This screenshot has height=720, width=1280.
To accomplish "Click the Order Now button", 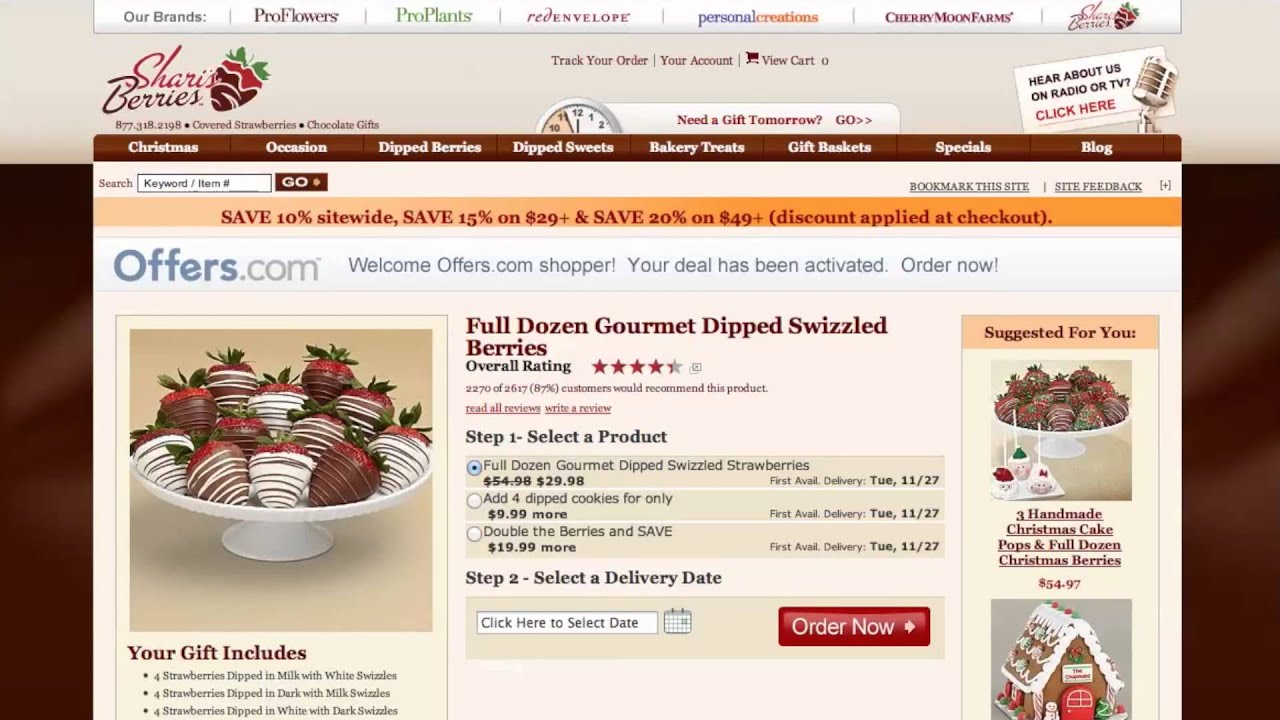I will tap(854, 626).
